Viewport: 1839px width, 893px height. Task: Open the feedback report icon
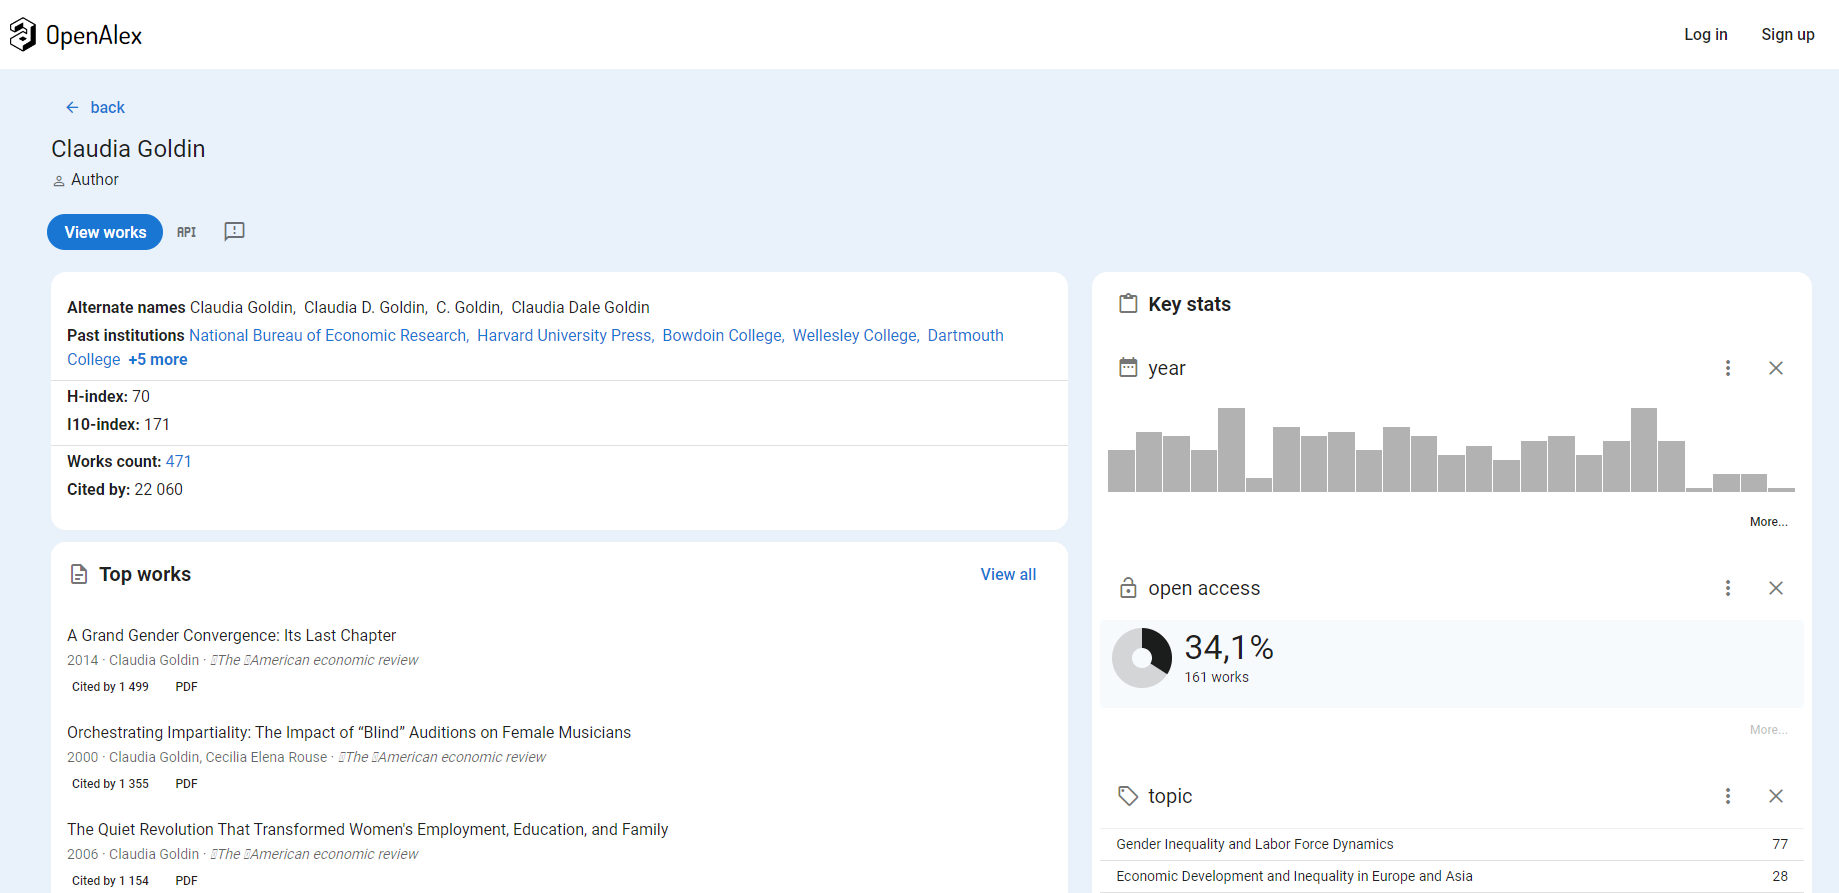coord(234,231)
